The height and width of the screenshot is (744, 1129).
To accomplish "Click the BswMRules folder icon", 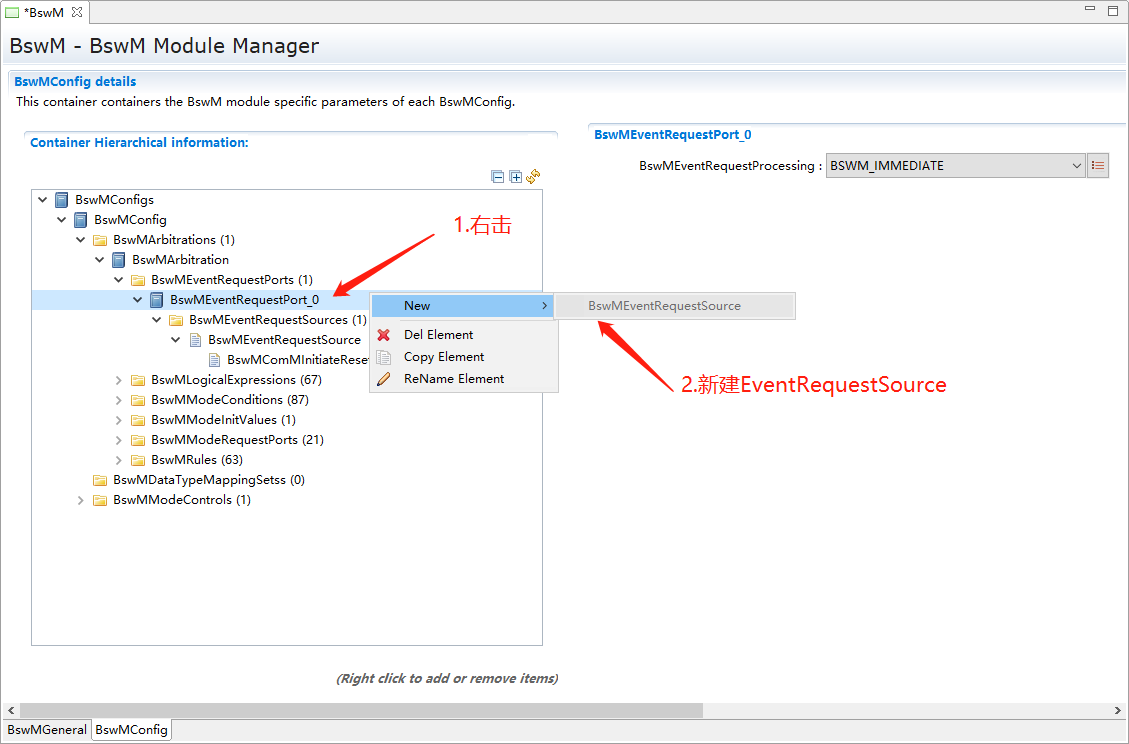I will 138,460.
